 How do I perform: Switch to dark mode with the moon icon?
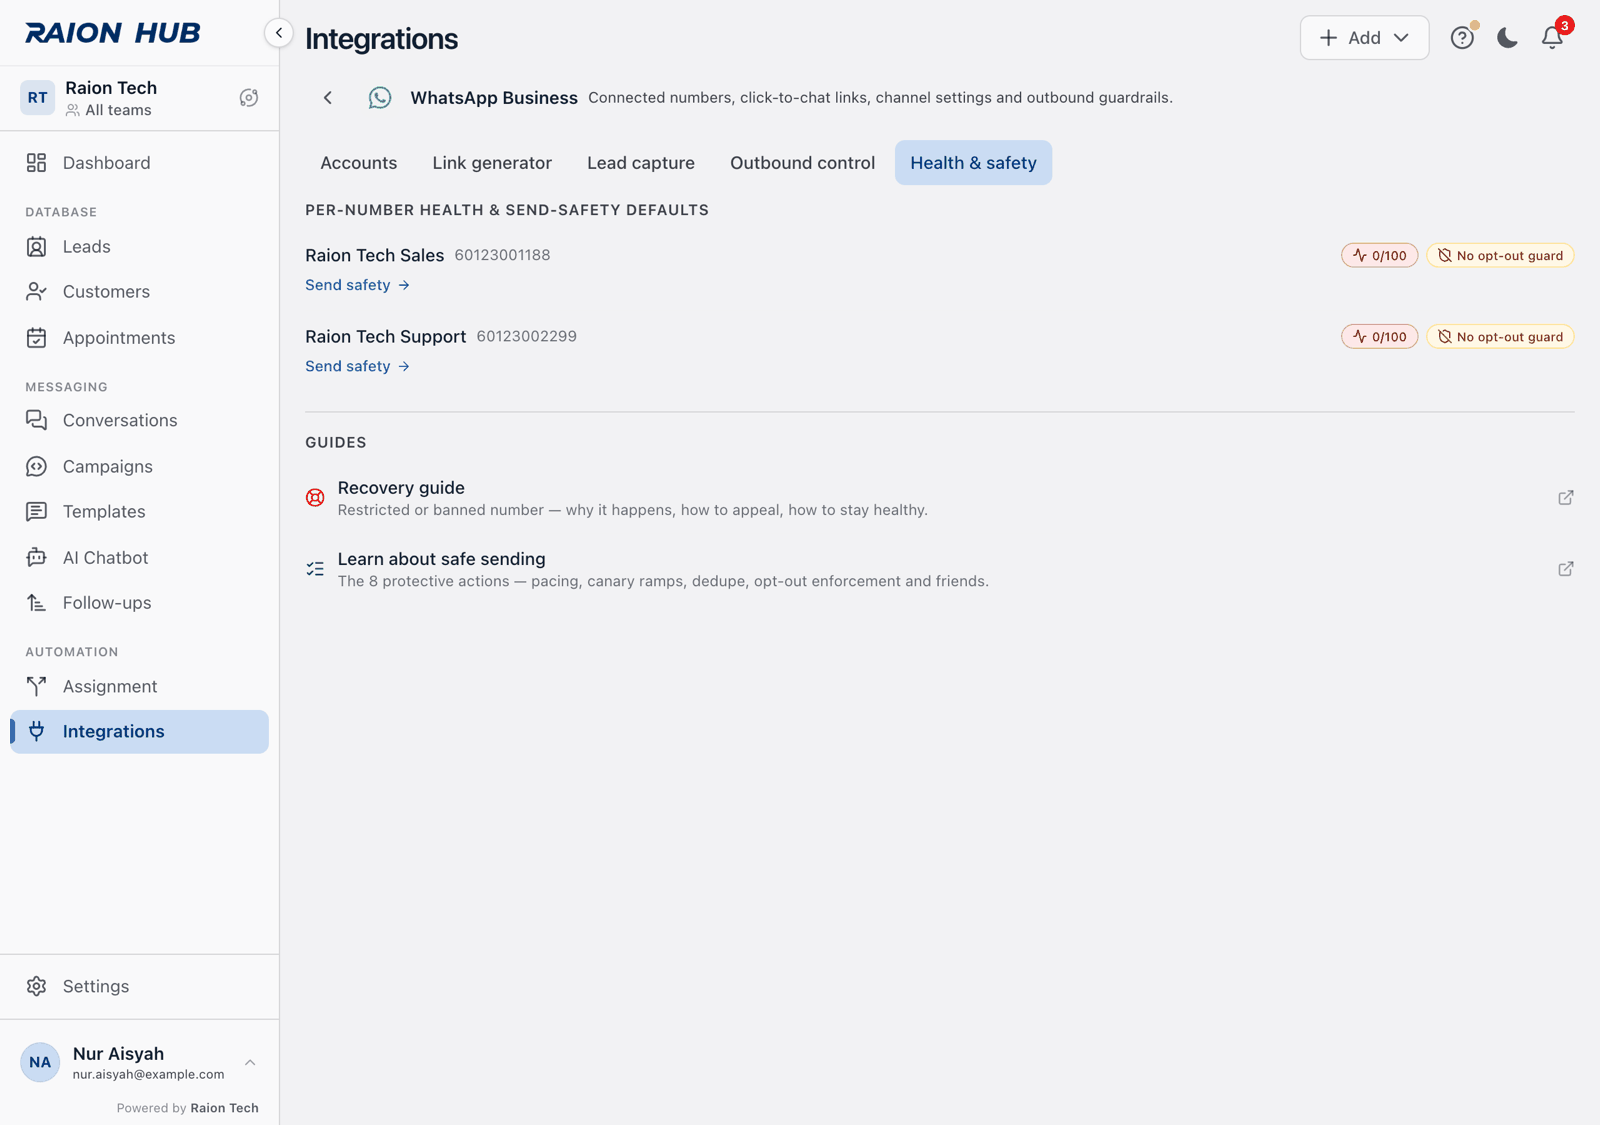coord(1507,38)
